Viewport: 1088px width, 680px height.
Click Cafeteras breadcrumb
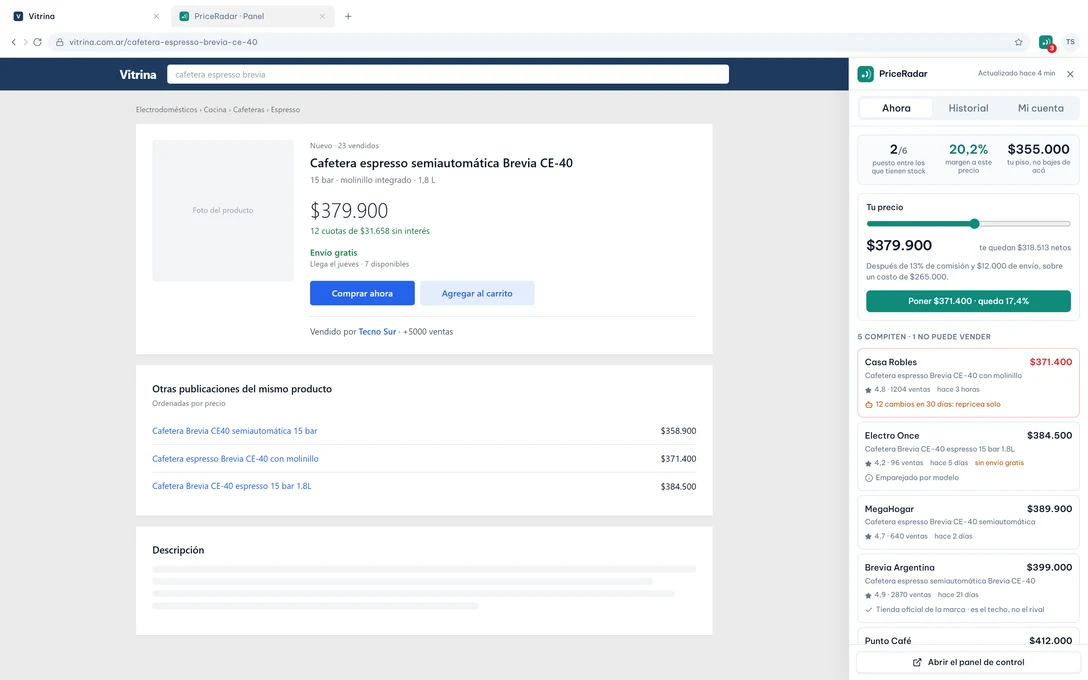[248, 110]
